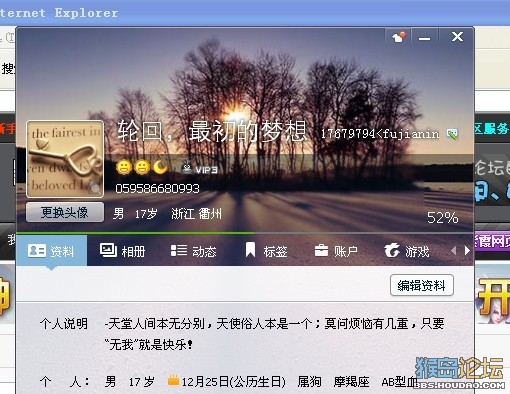Show next tabs with right arrow
The height and width of the screenshot is (394, 510).
(x=467, y=251)
